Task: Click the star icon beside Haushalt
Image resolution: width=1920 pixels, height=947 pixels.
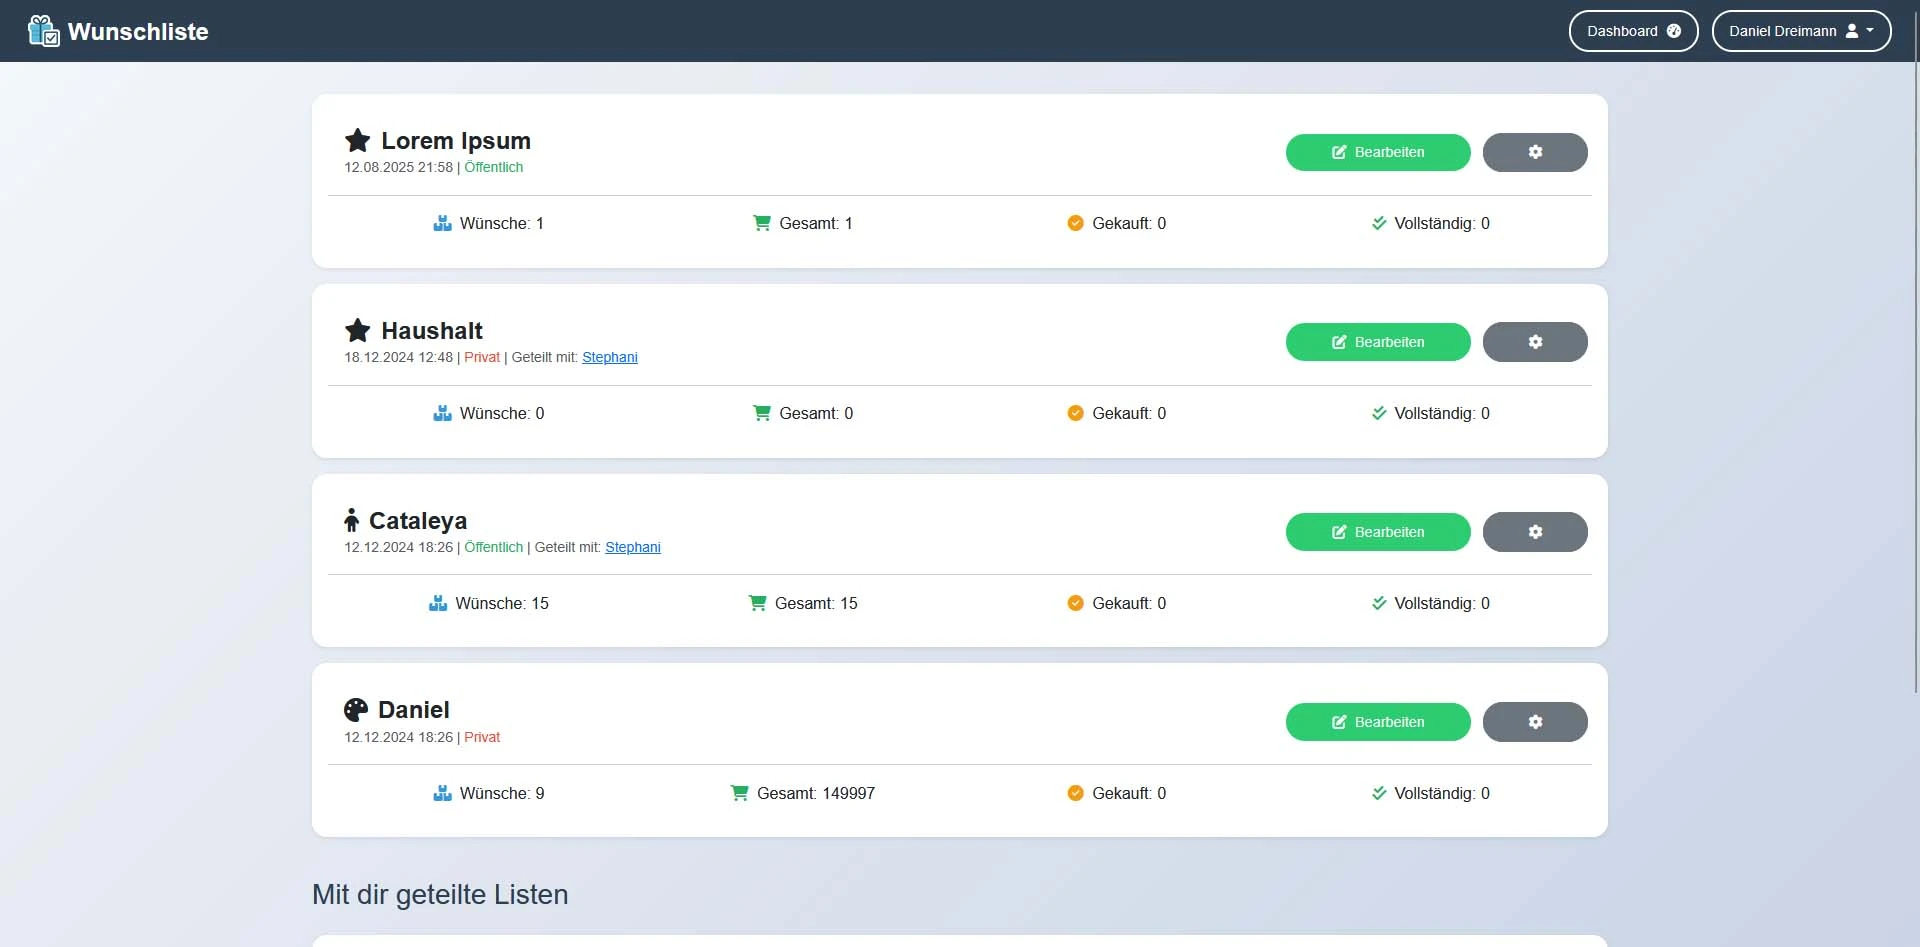Action: [x=357, y=330]
